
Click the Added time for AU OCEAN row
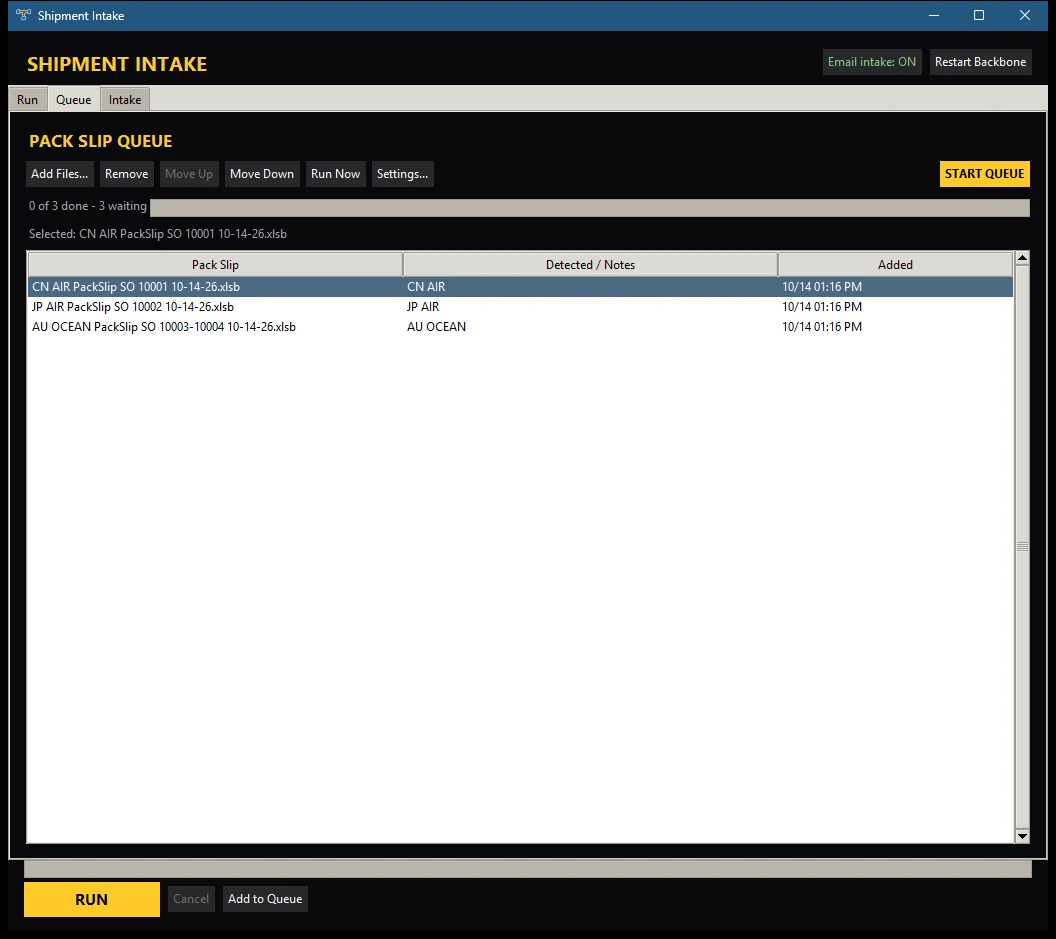click(822, 327)
